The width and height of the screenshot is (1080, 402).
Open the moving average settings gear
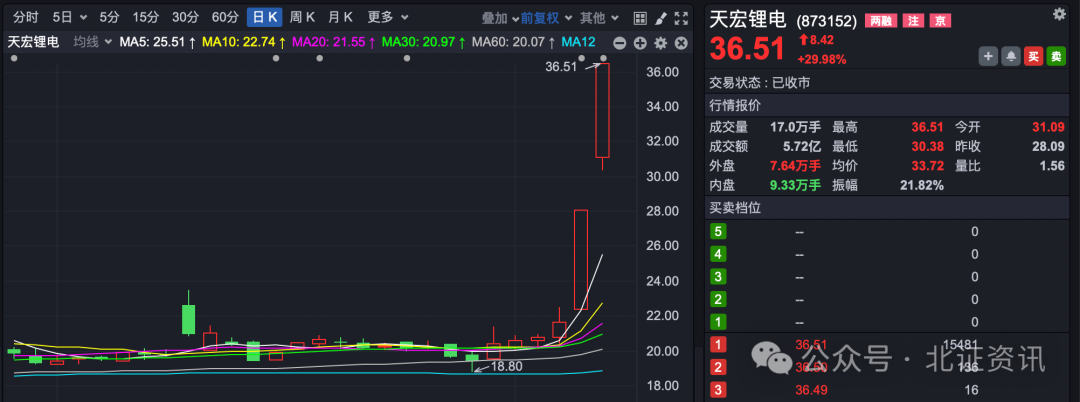(x=661, y=43)
